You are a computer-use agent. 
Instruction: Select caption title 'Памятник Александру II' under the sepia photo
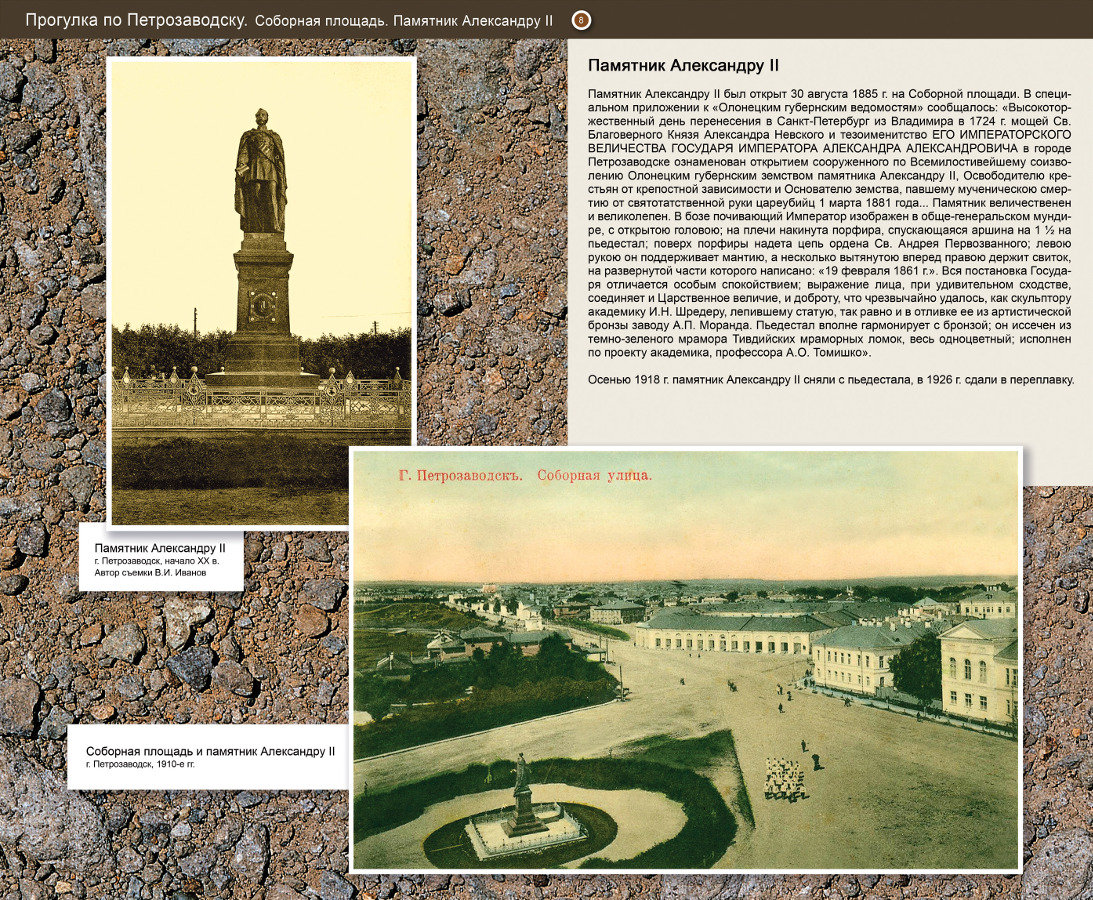click(x=160, y=548)
